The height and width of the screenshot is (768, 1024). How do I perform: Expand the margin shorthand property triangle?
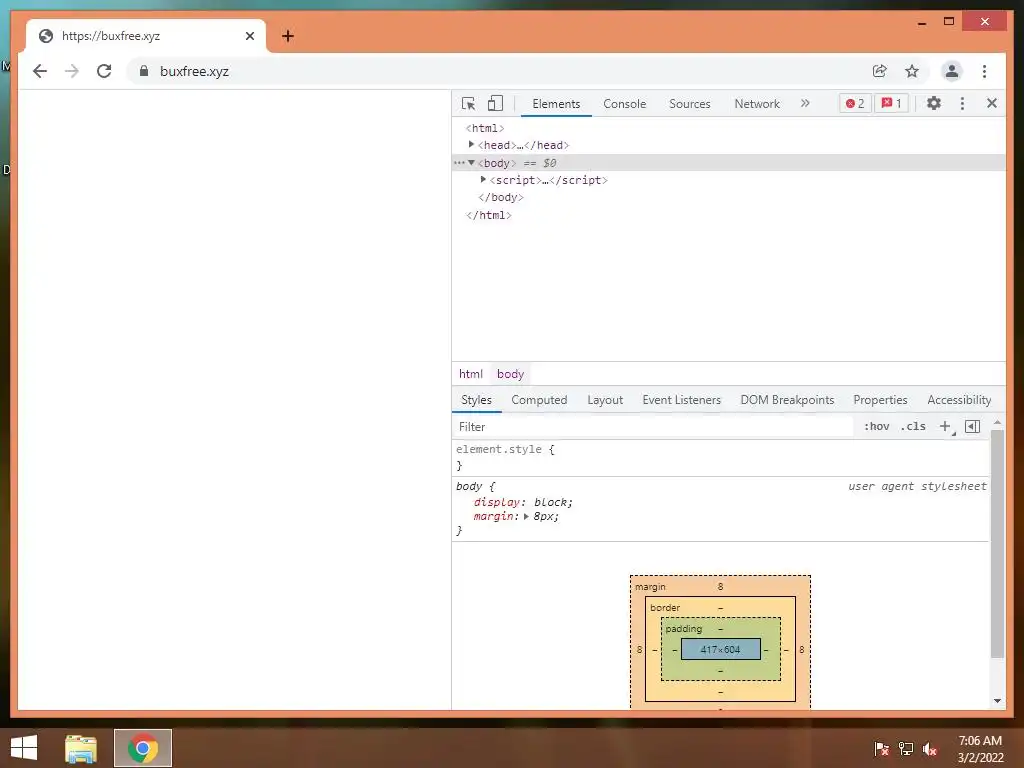tap(526, 517)
